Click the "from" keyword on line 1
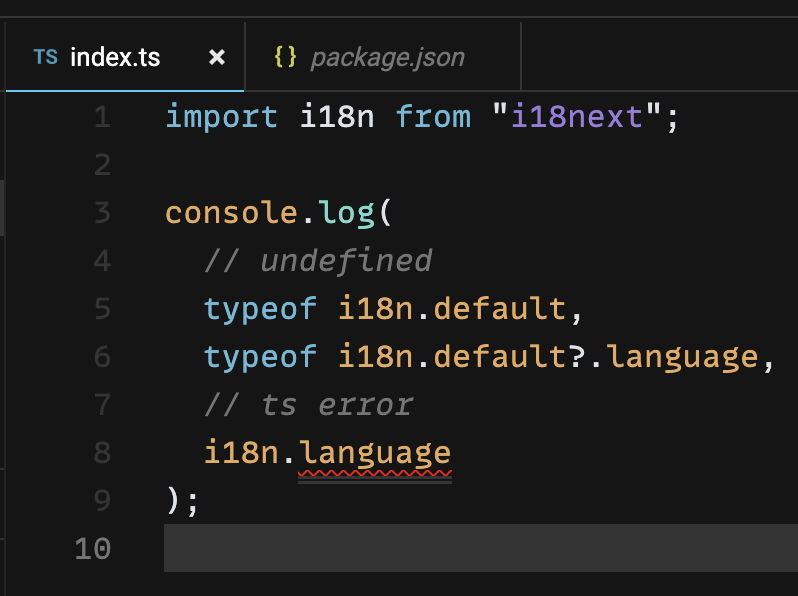The image size is (798, 596). click(x=433, y=117)
